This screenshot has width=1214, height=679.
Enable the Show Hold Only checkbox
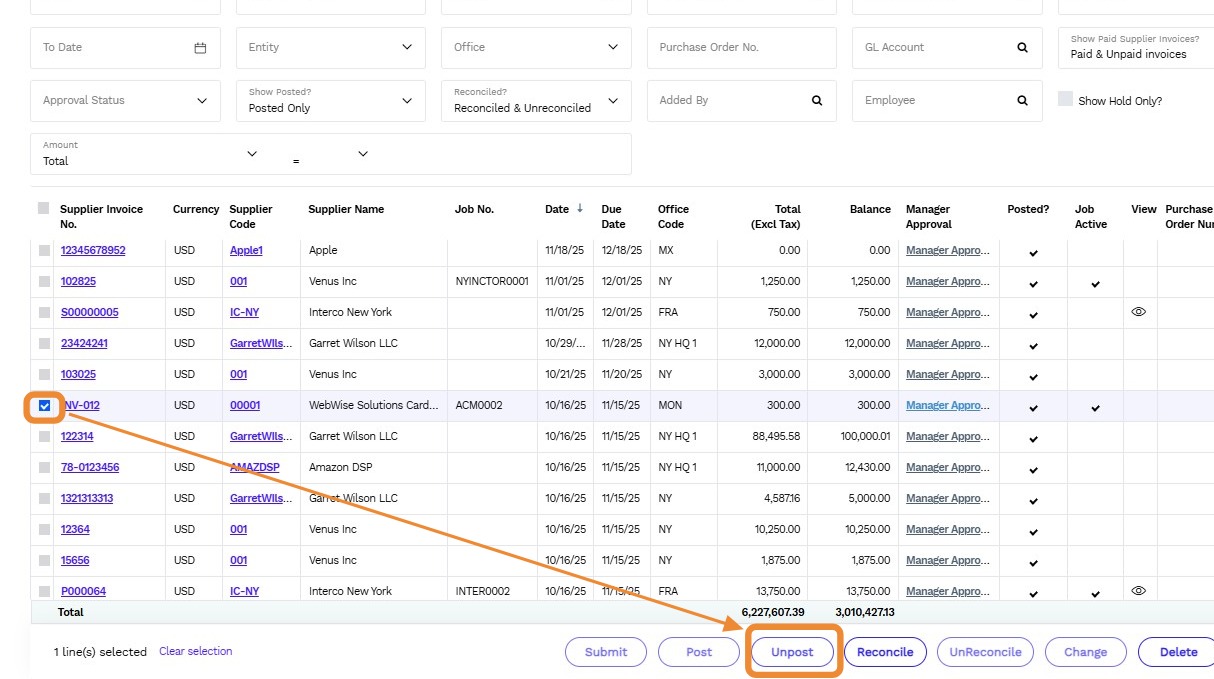1066,100
